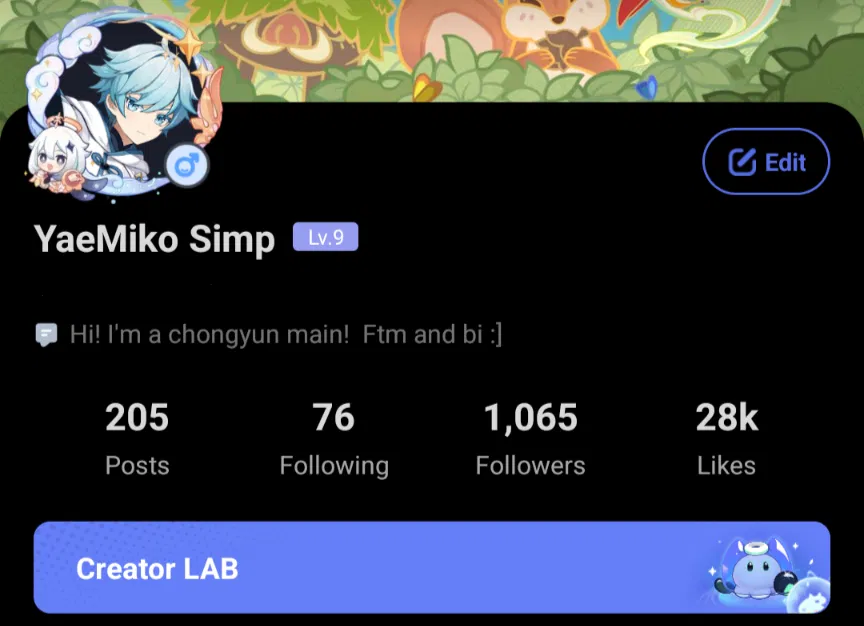Image resolution: width=864 pixels, height=626 pixels.
Task: Open the 205 Posts count
Action: [x=137, y=439]
